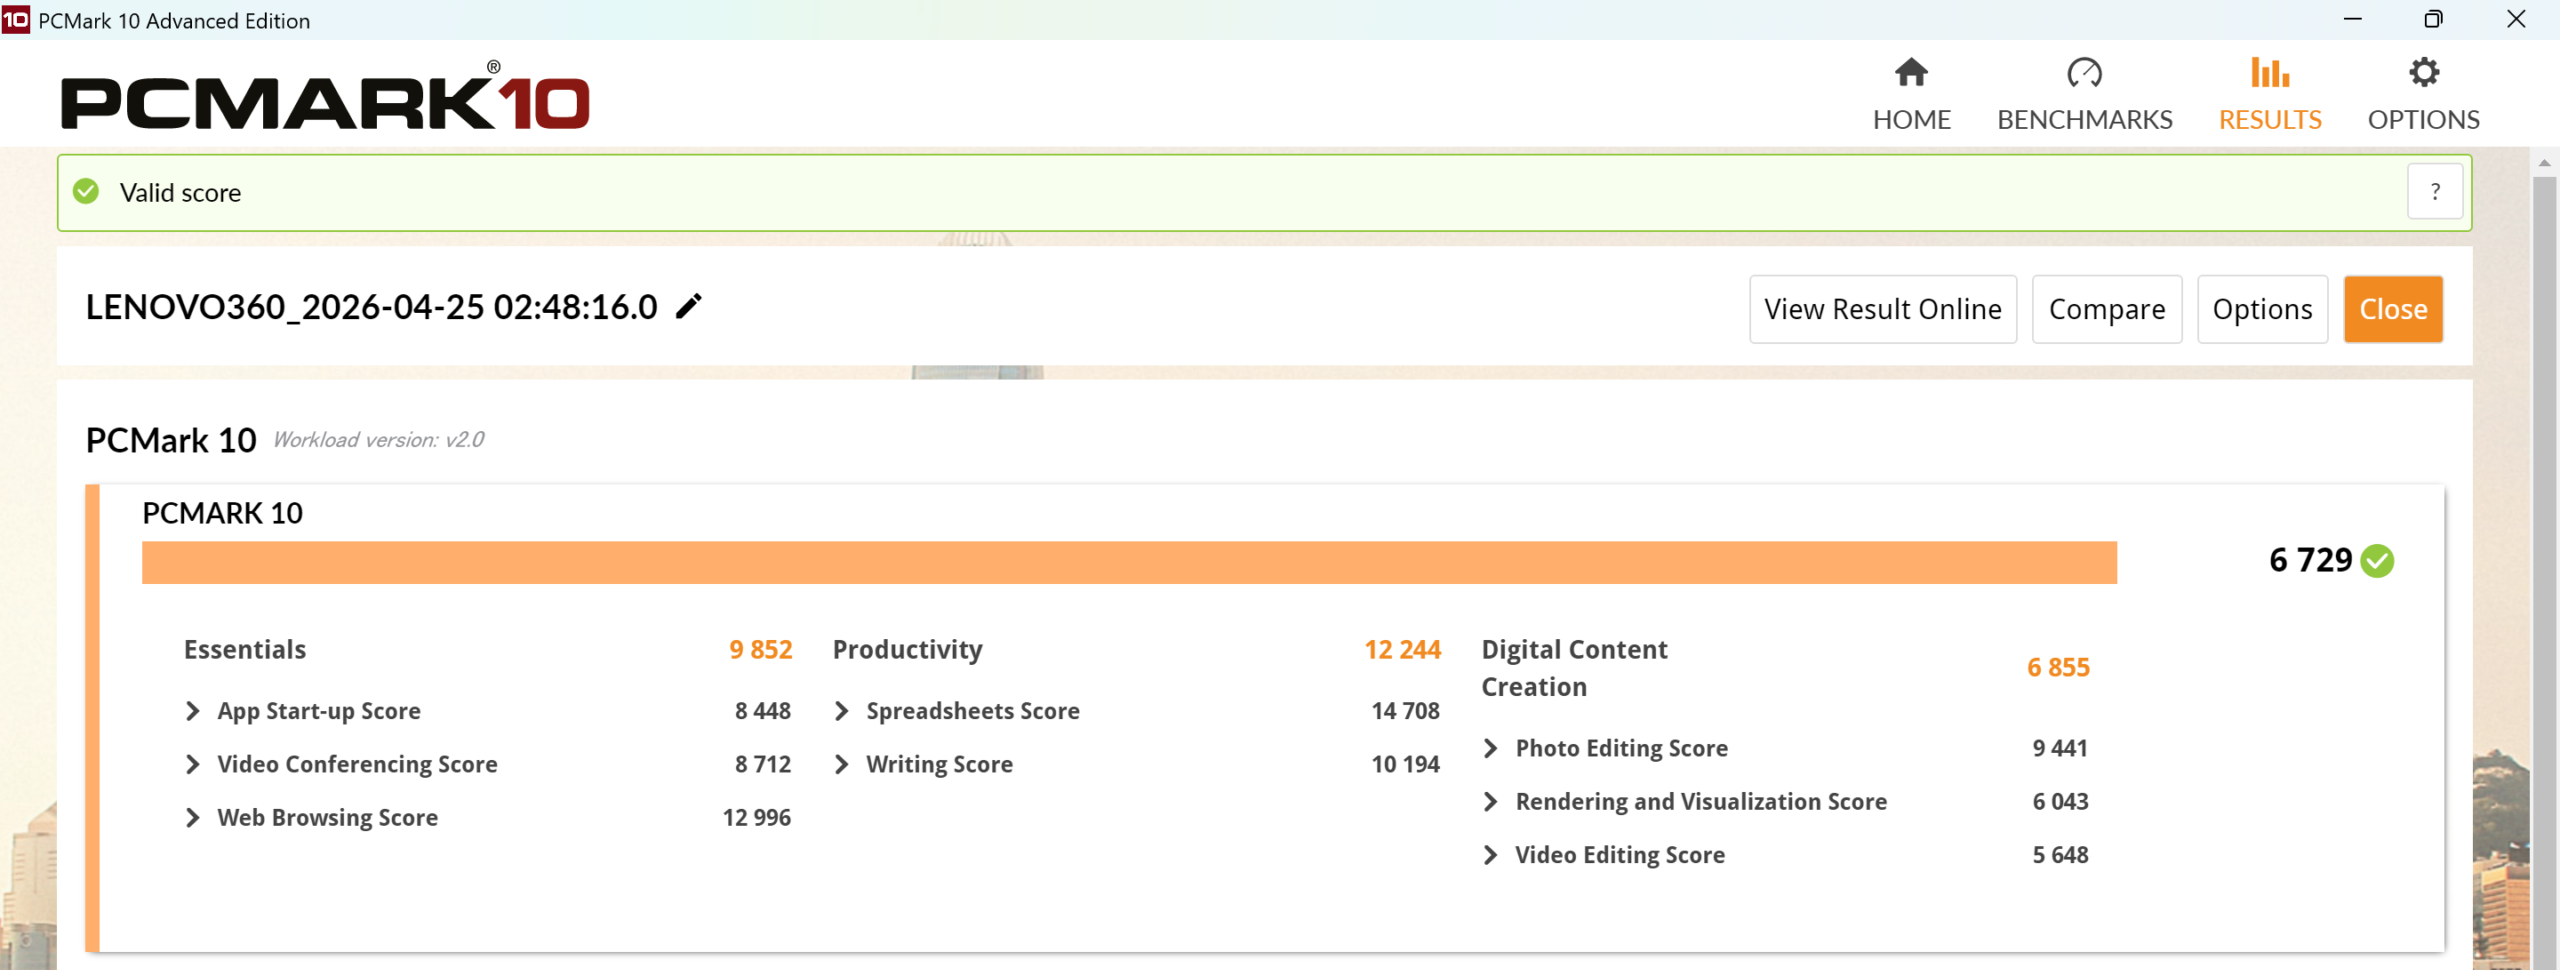Click the PCMARK 10 logo

coord(326,96)
